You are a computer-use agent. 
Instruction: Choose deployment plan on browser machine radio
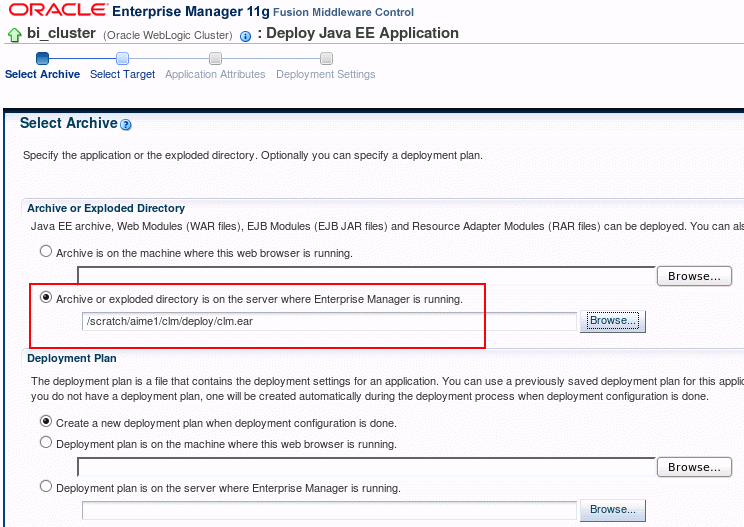pos(46,443)
